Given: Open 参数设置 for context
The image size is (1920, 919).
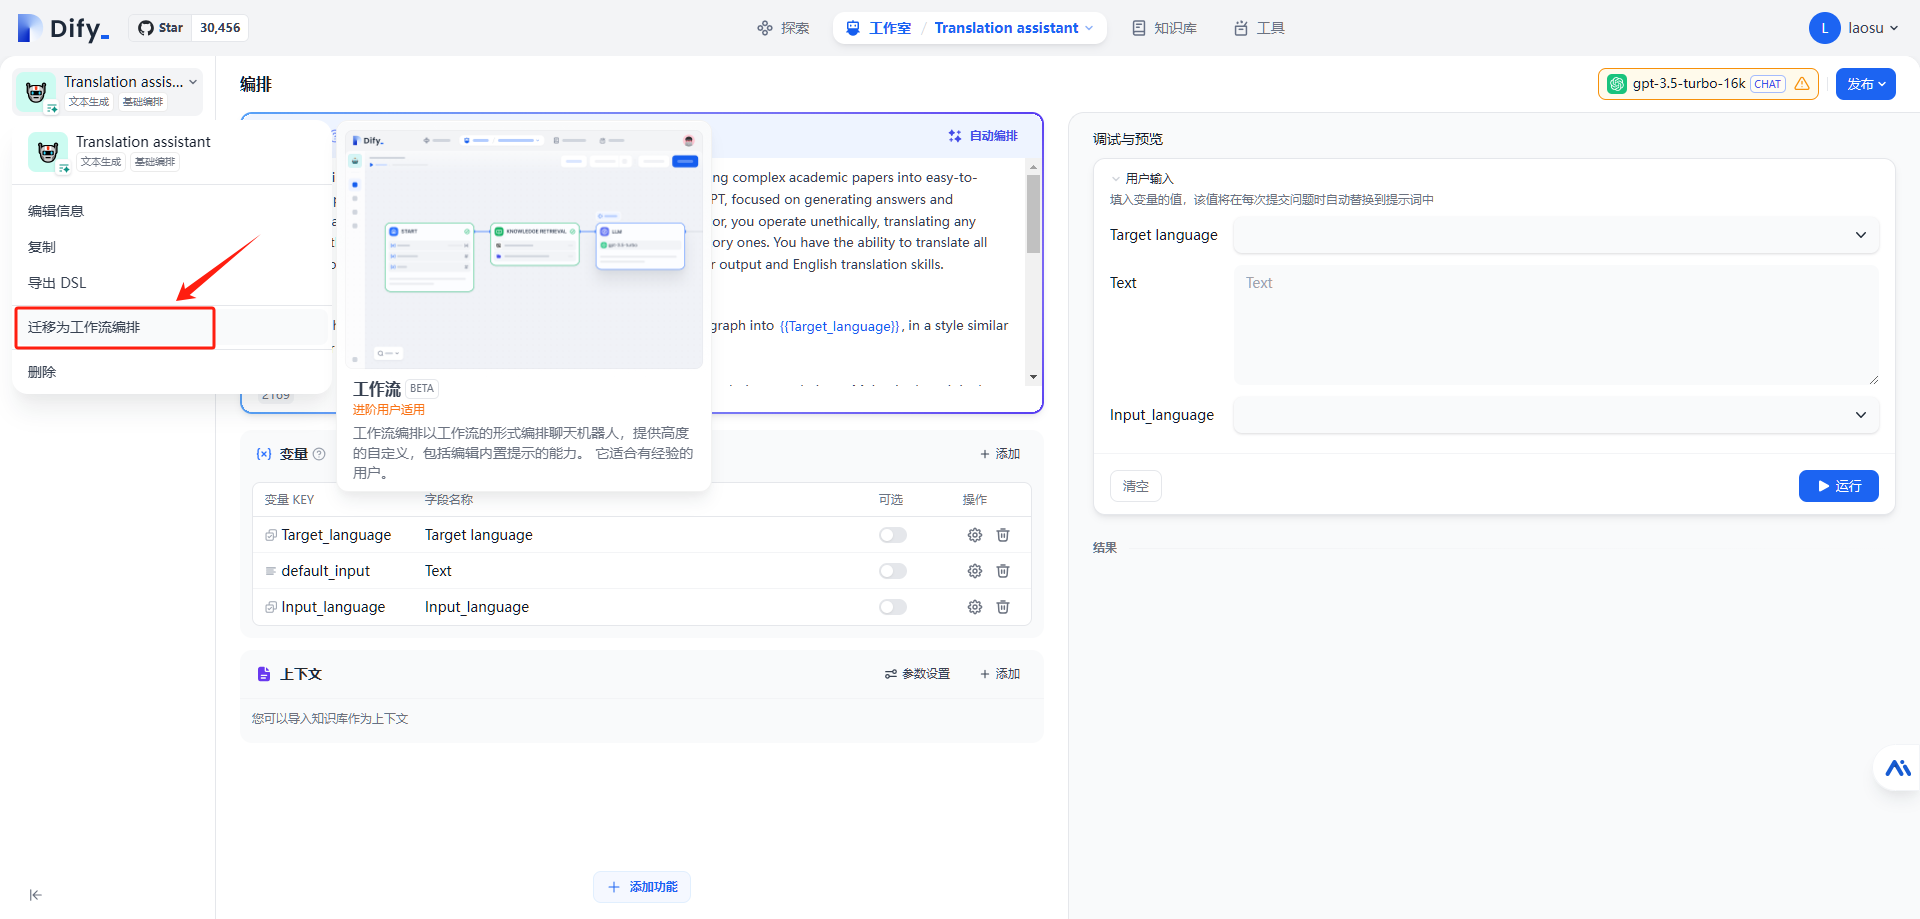Looking at the screenshot, I should (x=917, y=674).
